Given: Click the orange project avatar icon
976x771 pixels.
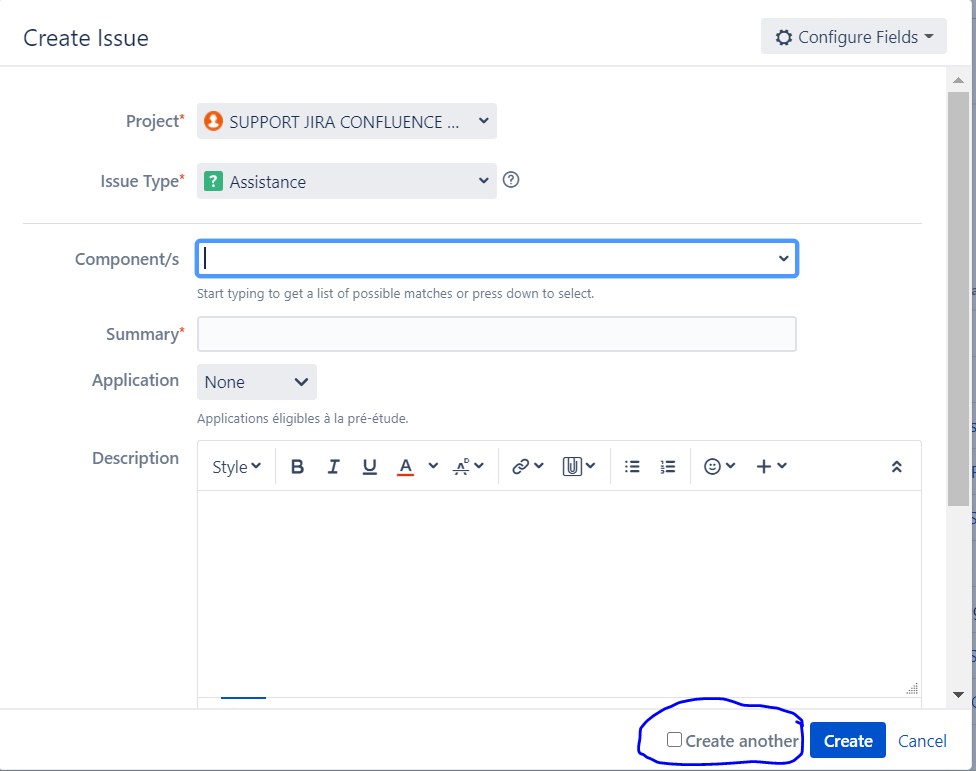Looking at the screenshot, I should point(214,121).
